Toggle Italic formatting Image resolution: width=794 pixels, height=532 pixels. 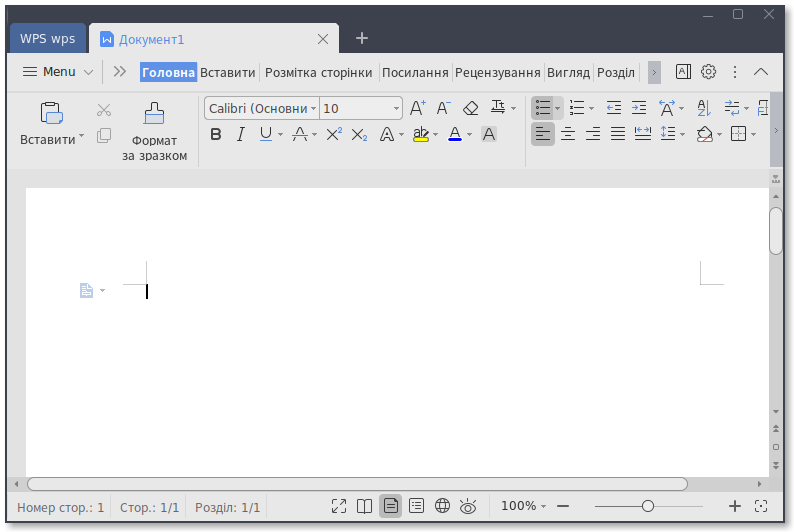click(x=241, y=134)
